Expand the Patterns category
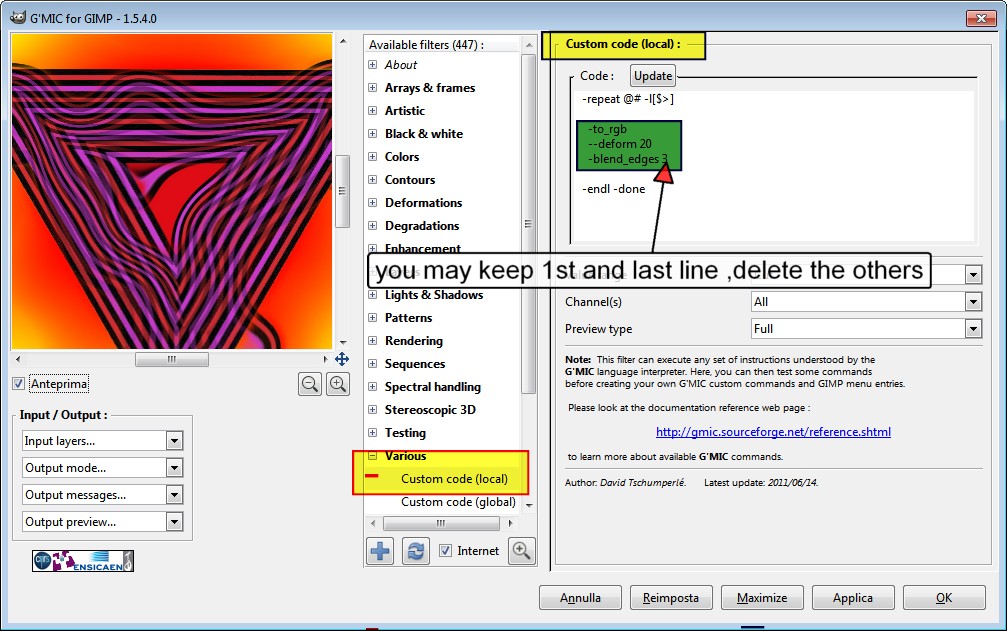This screenshot has height=631, width=1007. tap(372, 318)
